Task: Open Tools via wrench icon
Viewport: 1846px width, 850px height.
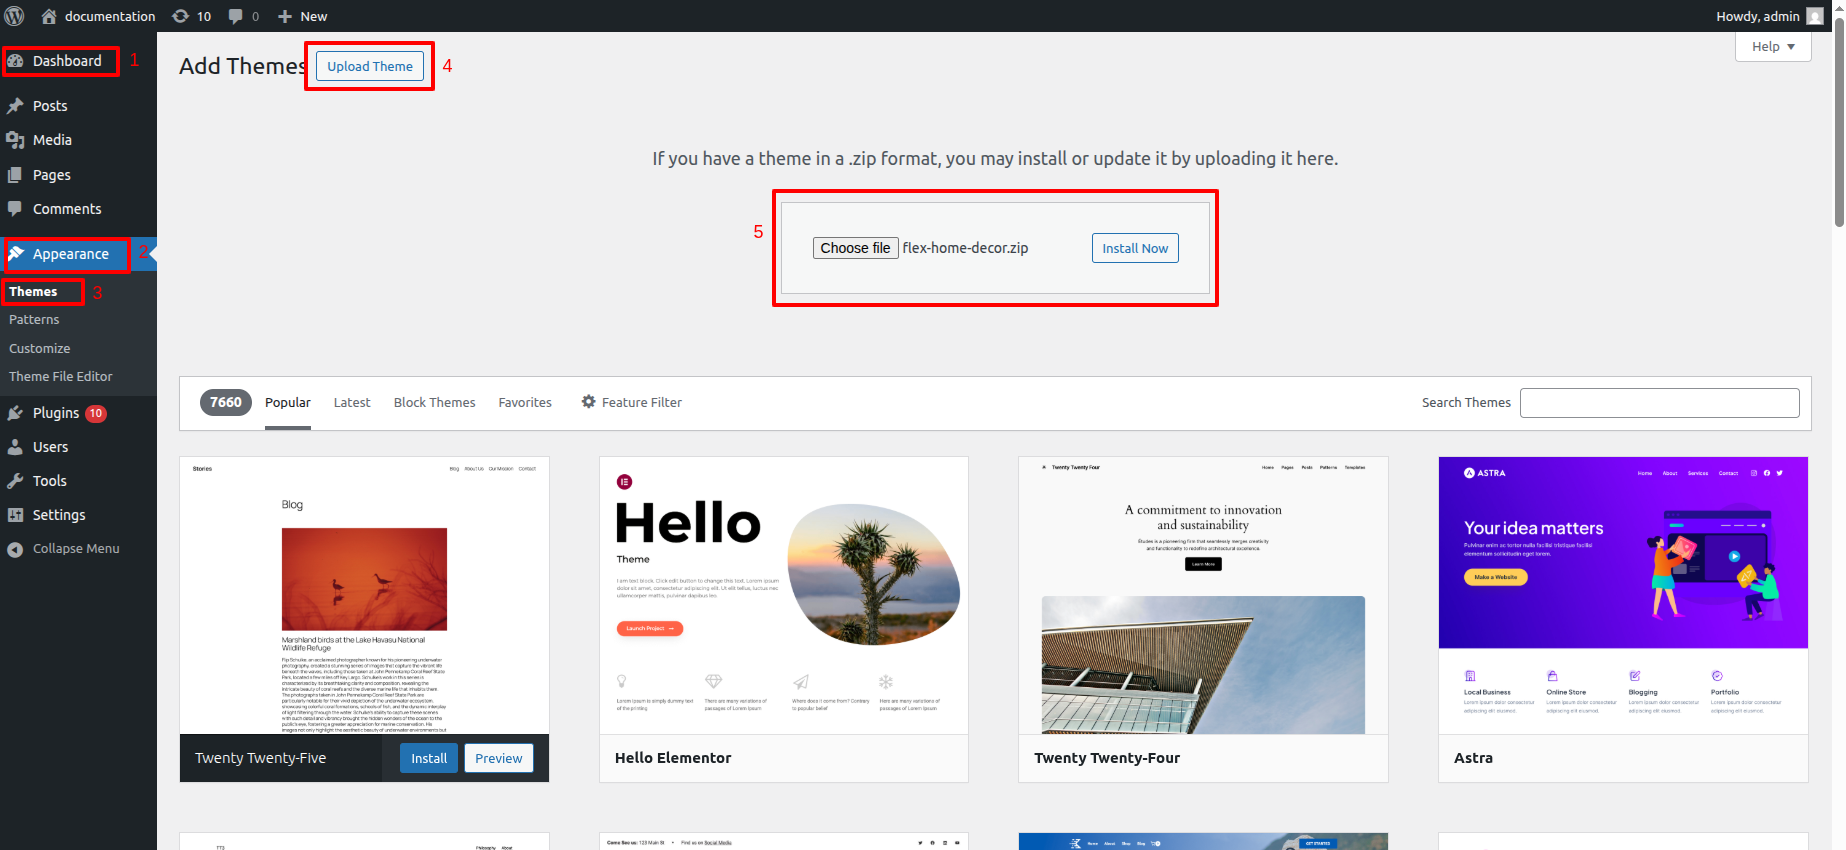Action: (15, 481)
